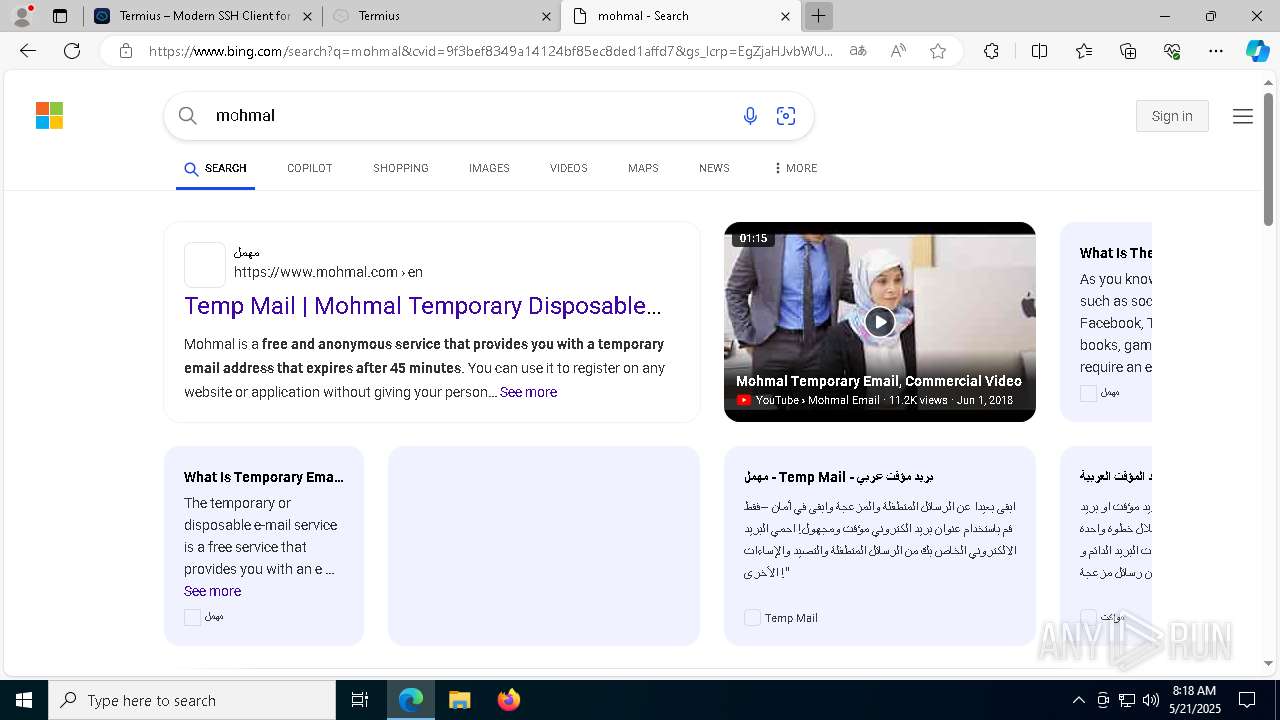
Task: Open Windows Start menu
Action: pos(24,700)
